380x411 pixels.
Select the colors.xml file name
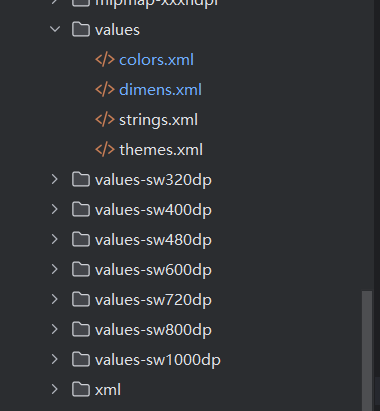(156, 60)
